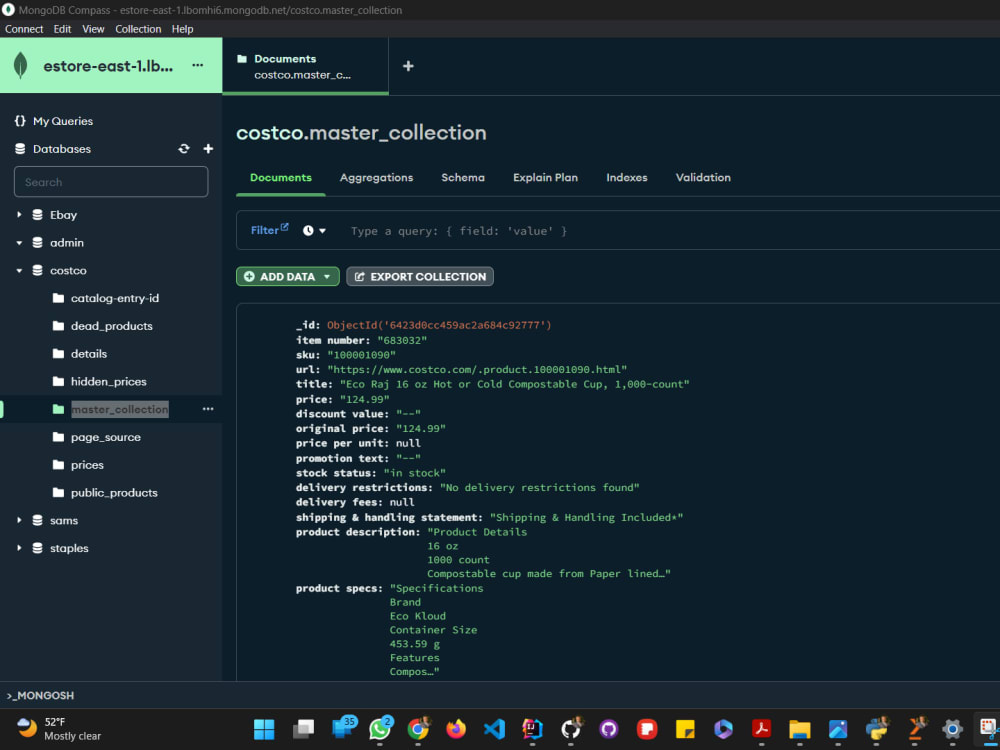Open the connection options three-dot menu

198,65
